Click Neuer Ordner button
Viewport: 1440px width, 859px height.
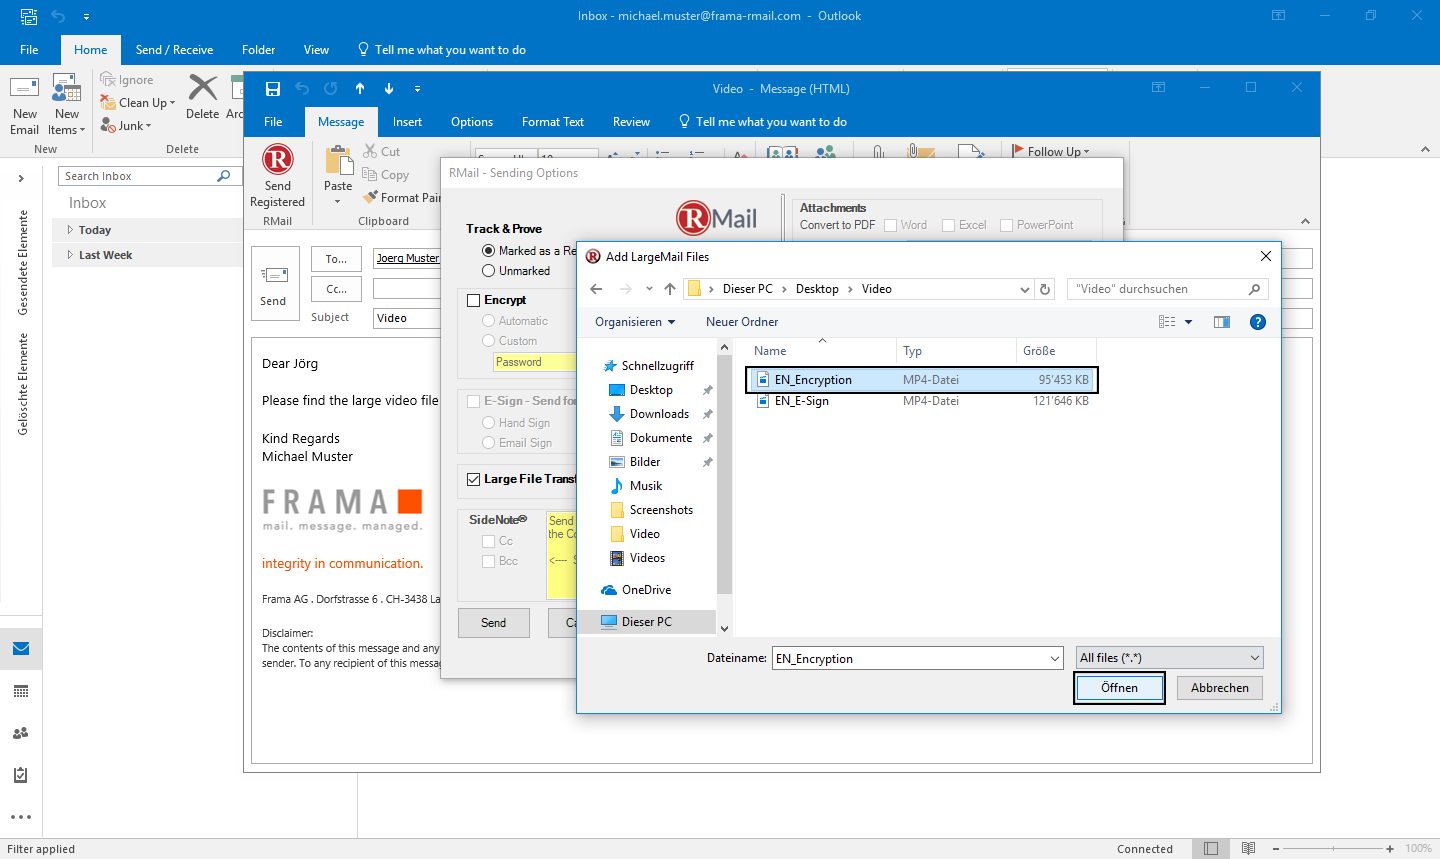point(742,322)
